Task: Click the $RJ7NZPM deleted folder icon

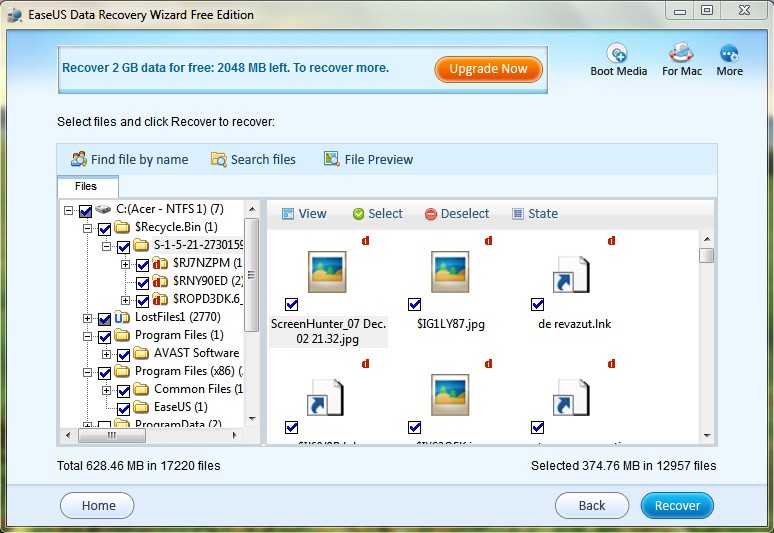Action: pos(160,263)
